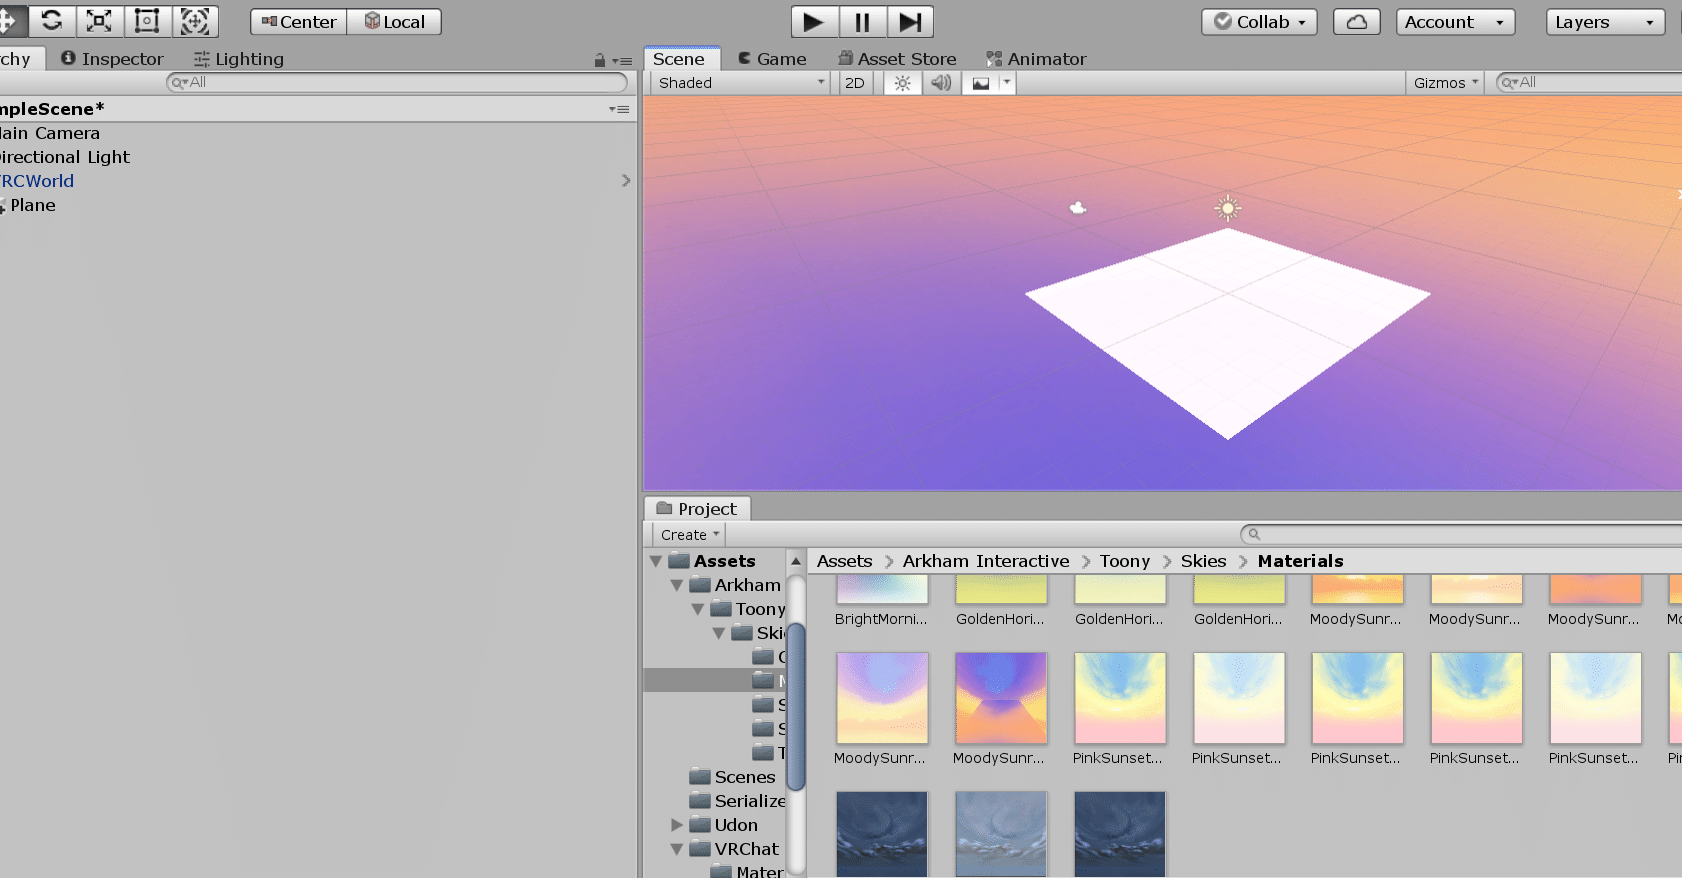Image resolution: width=1682 pixels, height=878 pixels.
Task: Open the Shaded draw mode dropdown
Action: (741, 83)
